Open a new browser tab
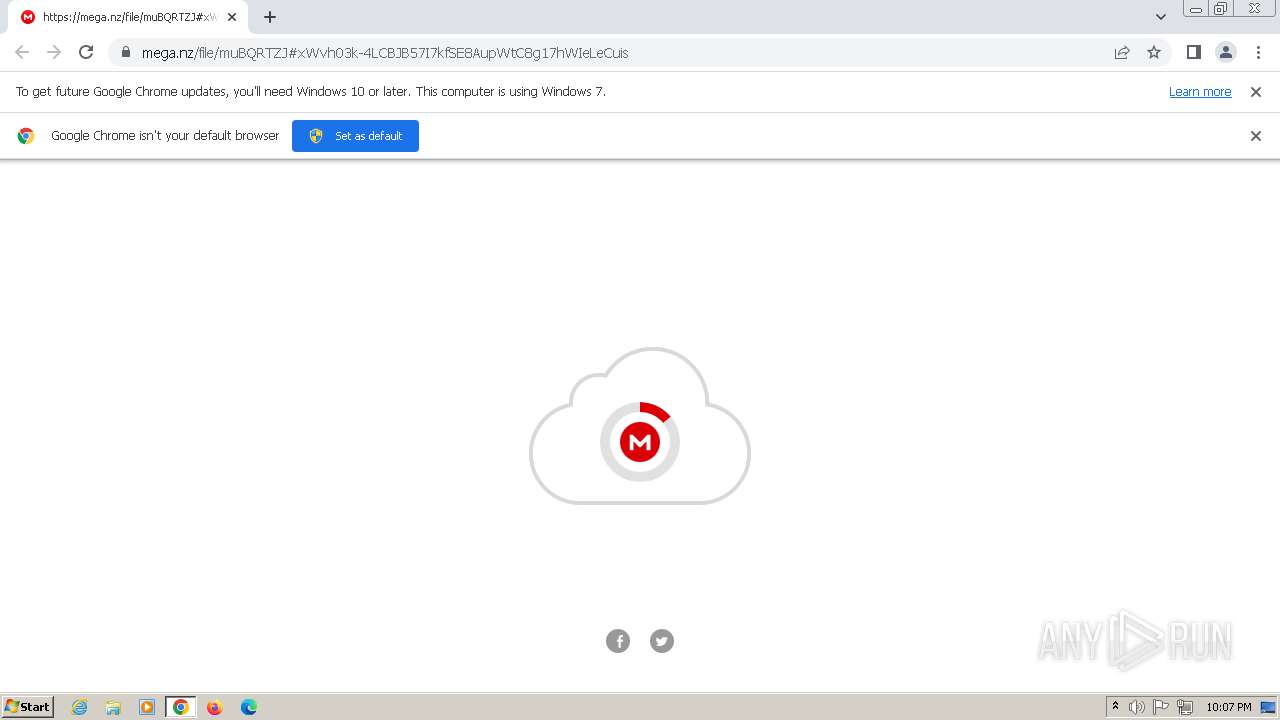This screenshot has height=720, width=1280. tap(270, 17)
